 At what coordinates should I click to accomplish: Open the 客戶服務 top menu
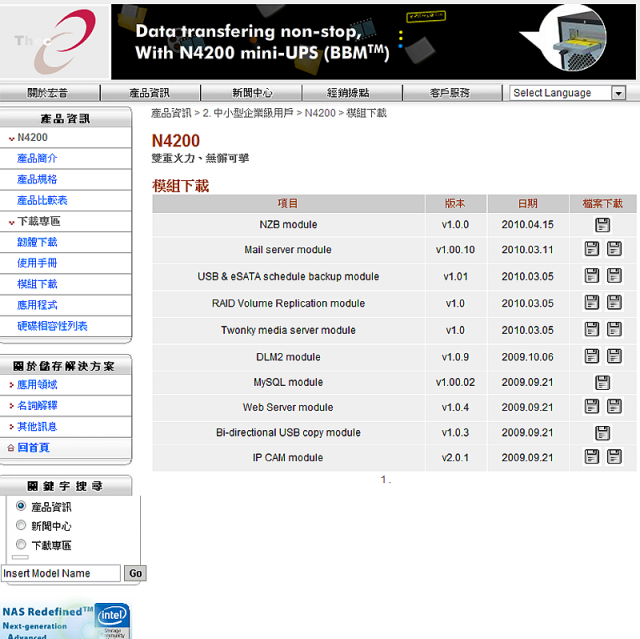tap(449, 93)
